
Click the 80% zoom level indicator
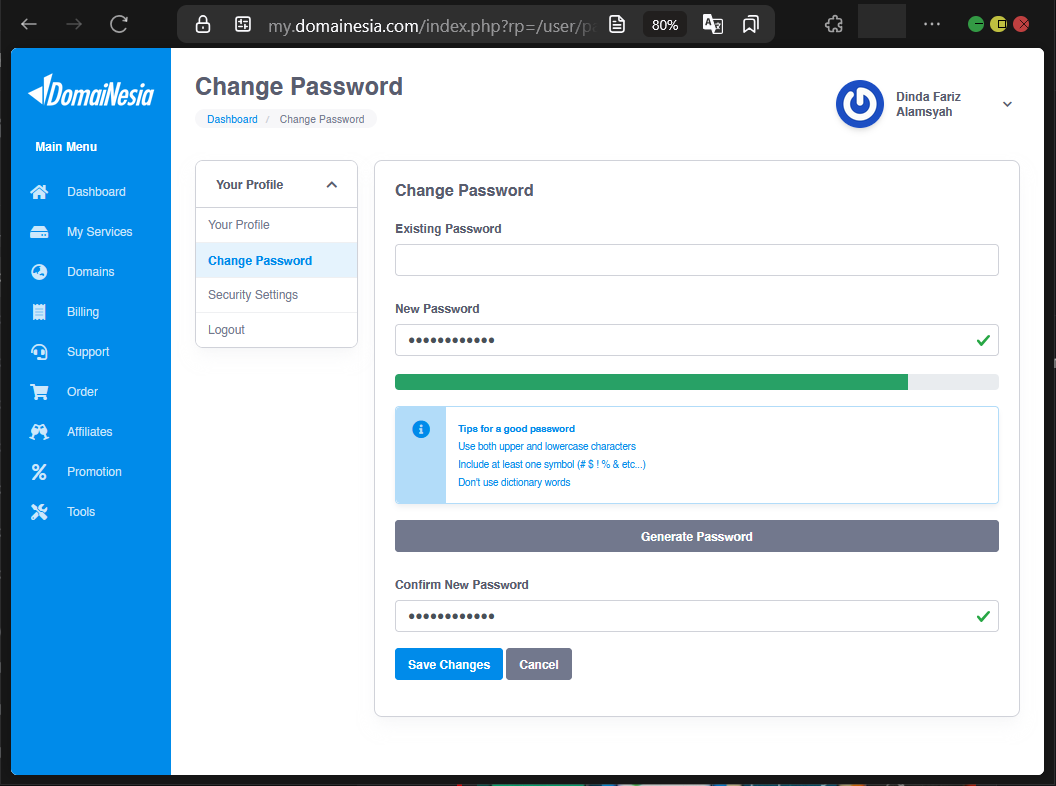(665, 25)
